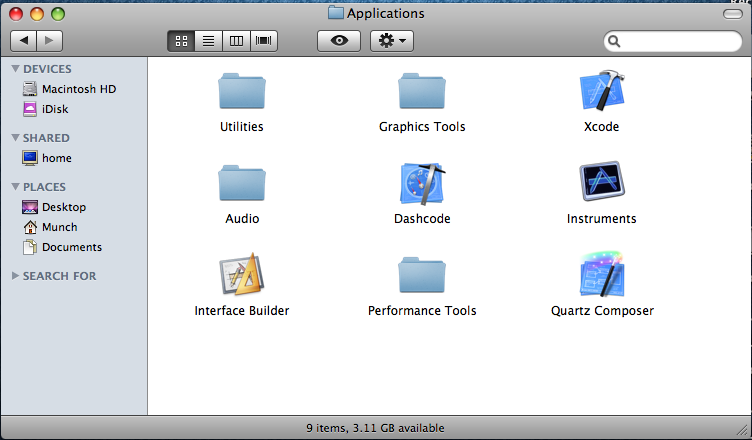Click the Documents icon in Places
The image size is (752, 440).
pyautogui.click(x=30, y=247)
